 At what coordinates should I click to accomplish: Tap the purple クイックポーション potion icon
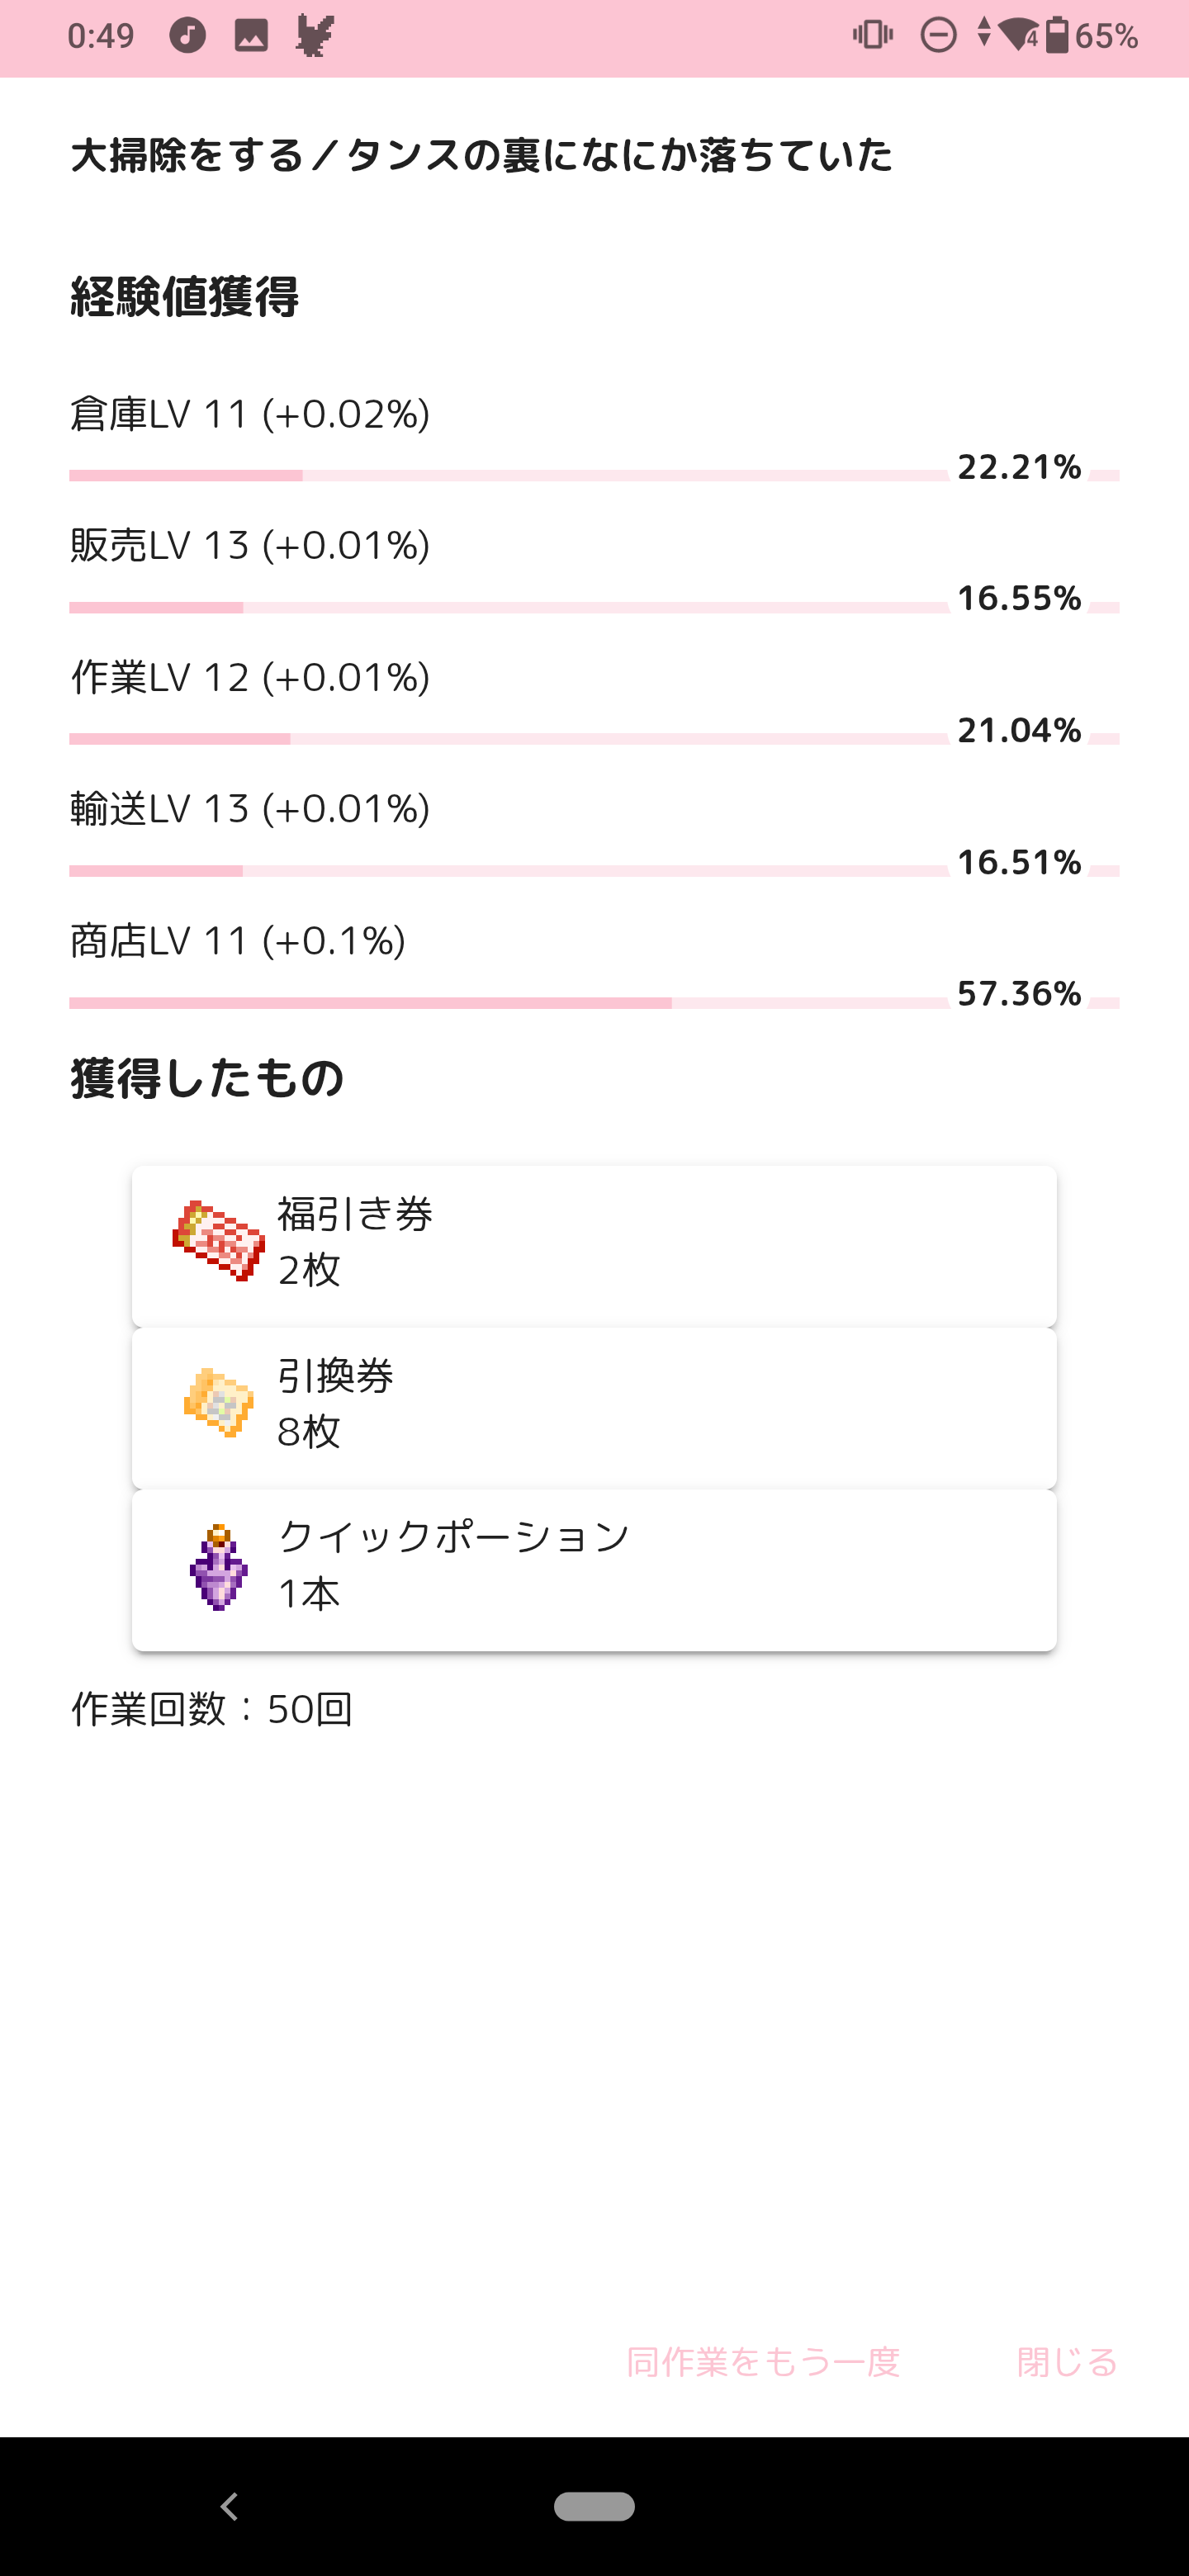click(x=218, y=1567)
